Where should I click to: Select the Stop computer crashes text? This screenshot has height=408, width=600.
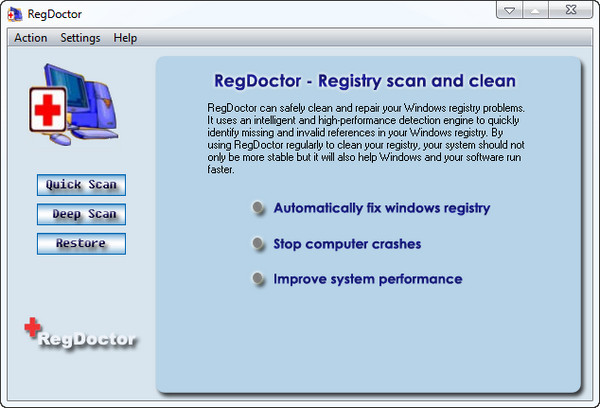(x=347, y=244)
